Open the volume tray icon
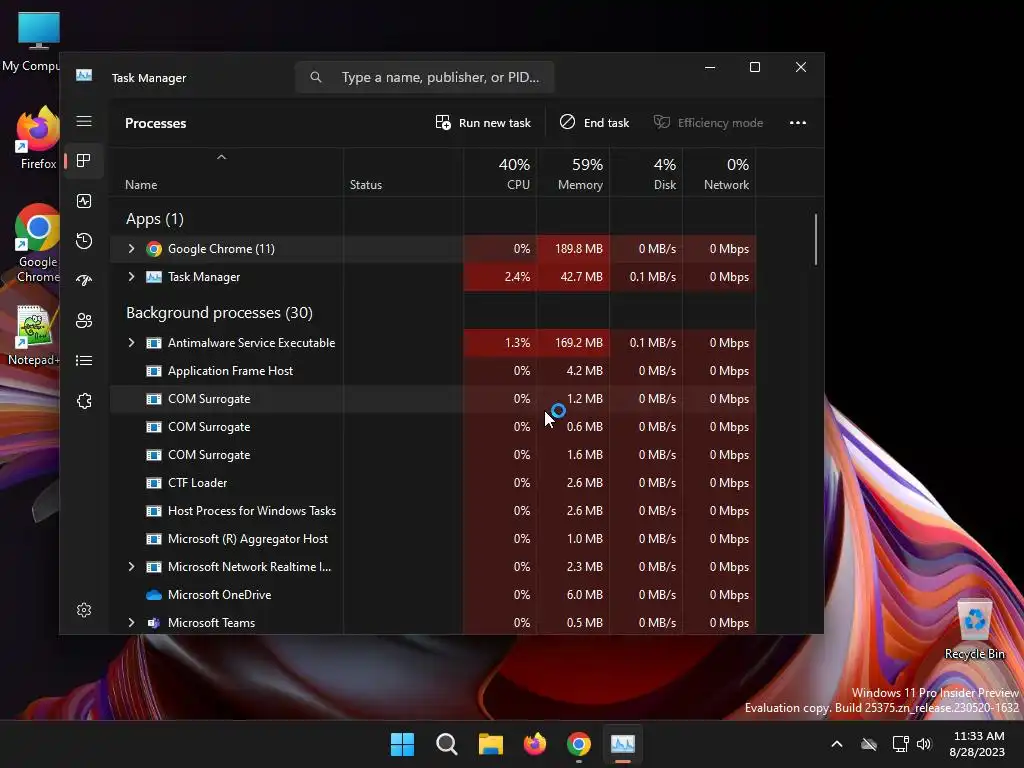 coord(924,744)
